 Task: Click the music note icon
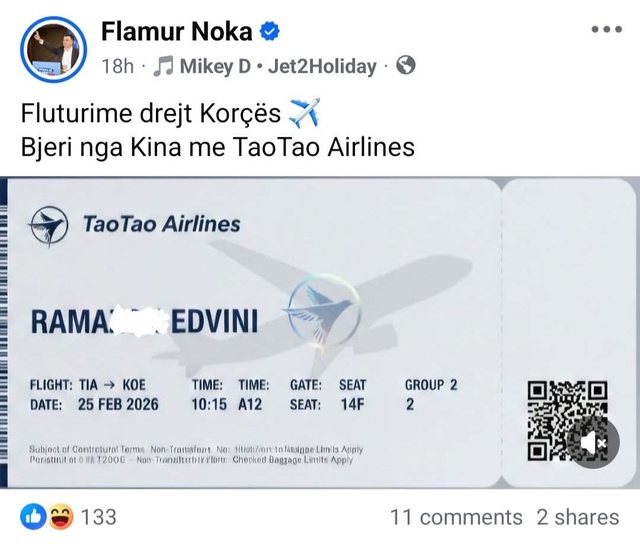click(x=165, y=67)
